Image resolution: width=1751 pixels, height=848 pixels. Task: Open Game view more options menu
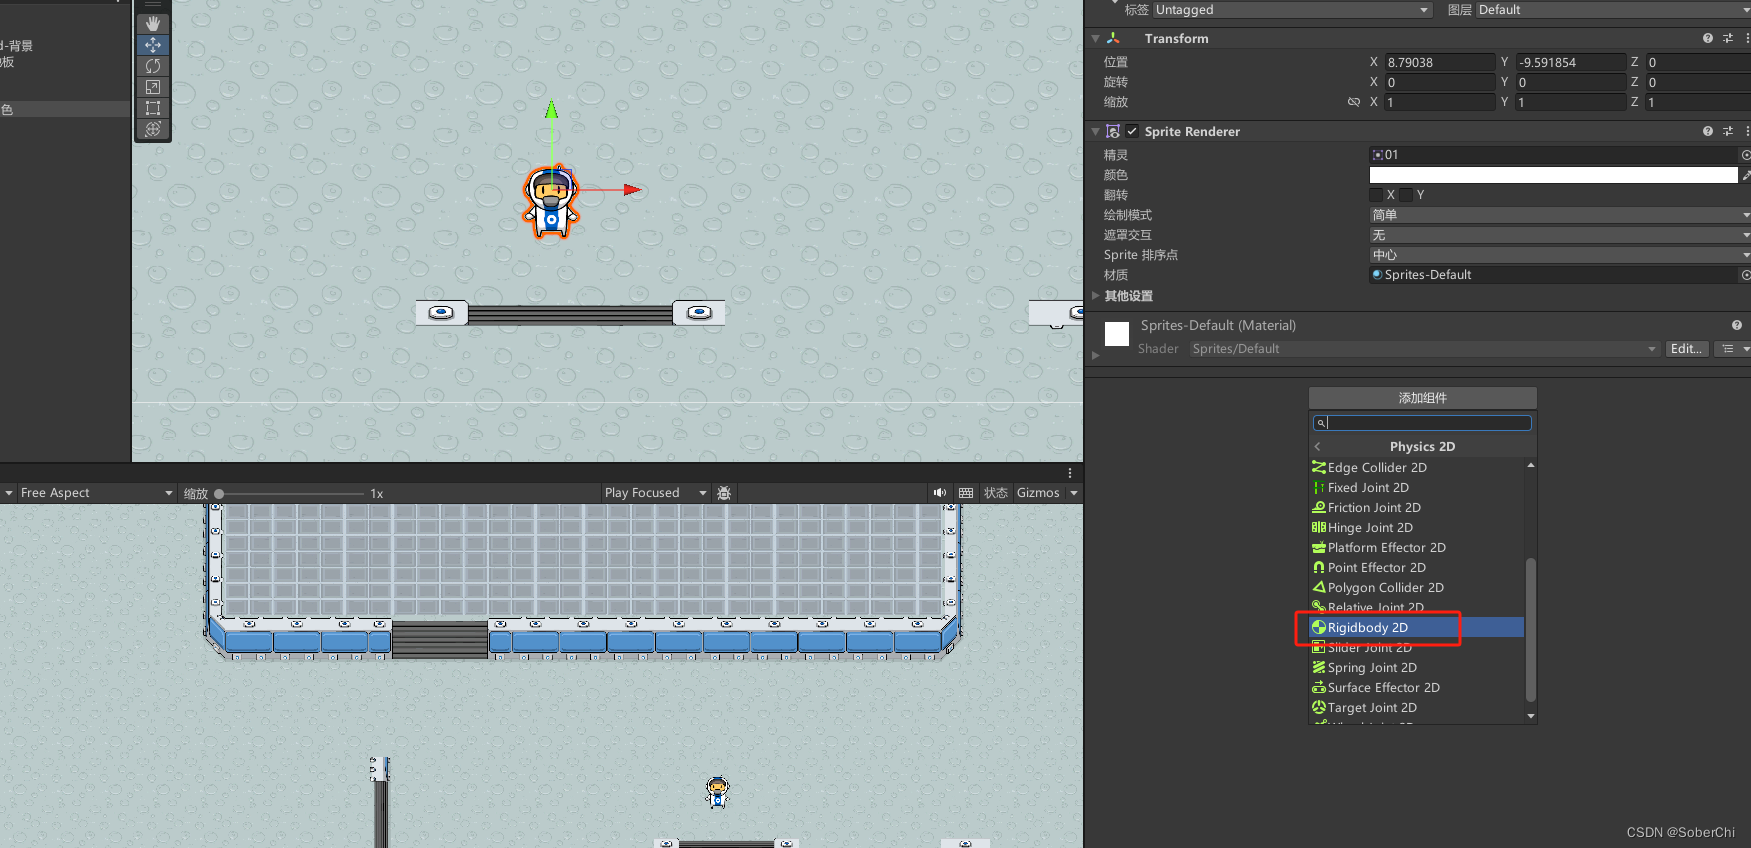pyautogui.click(x=1070, y=473)
